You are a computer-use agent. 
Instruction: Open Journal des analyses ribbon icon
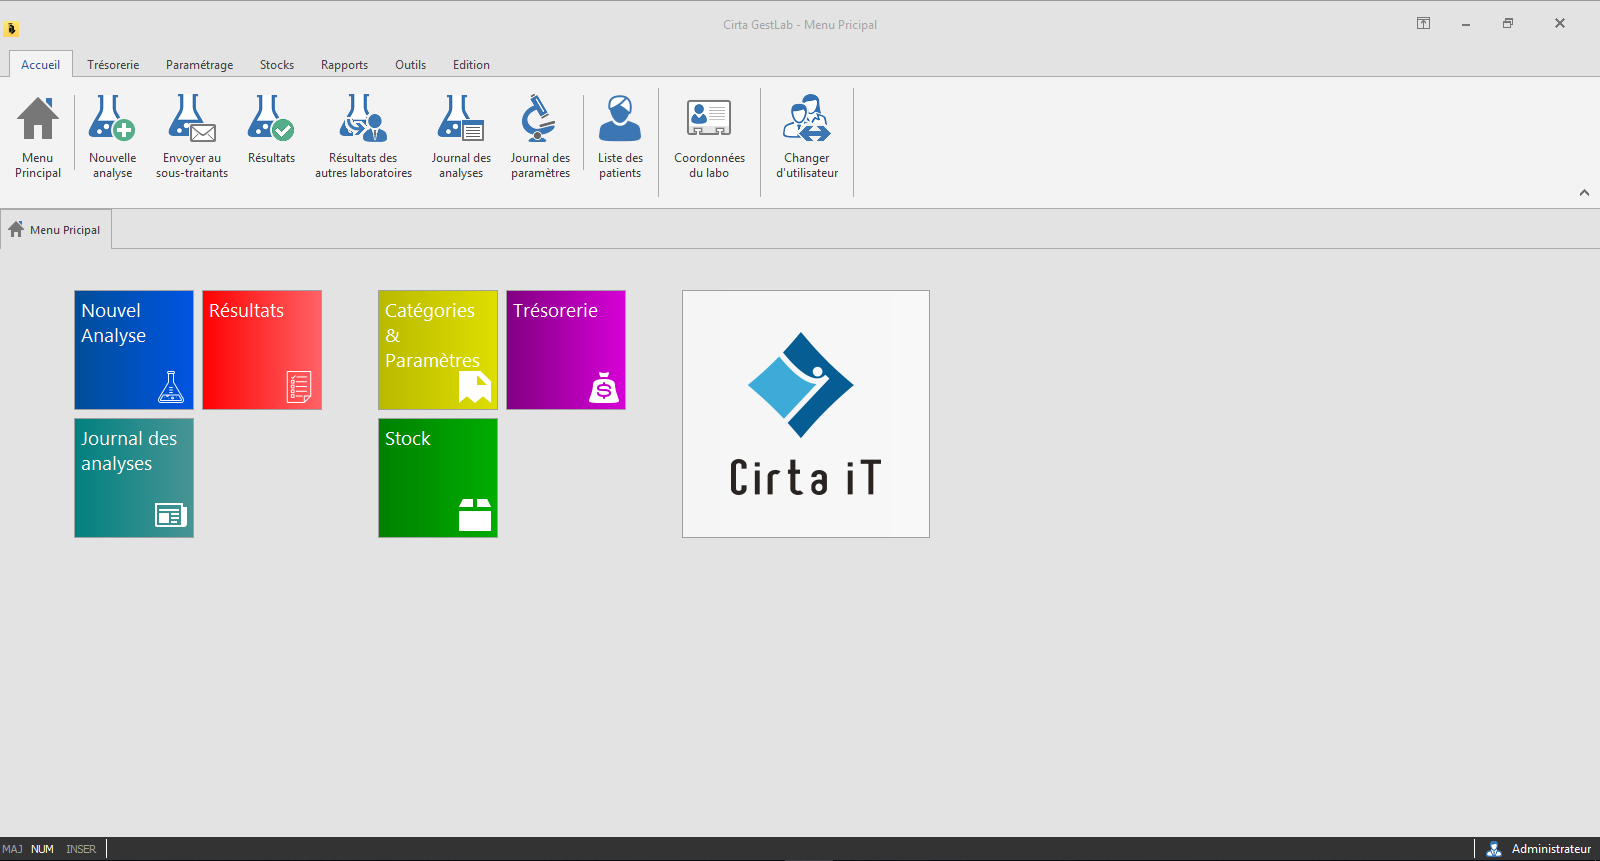(461, 137)
